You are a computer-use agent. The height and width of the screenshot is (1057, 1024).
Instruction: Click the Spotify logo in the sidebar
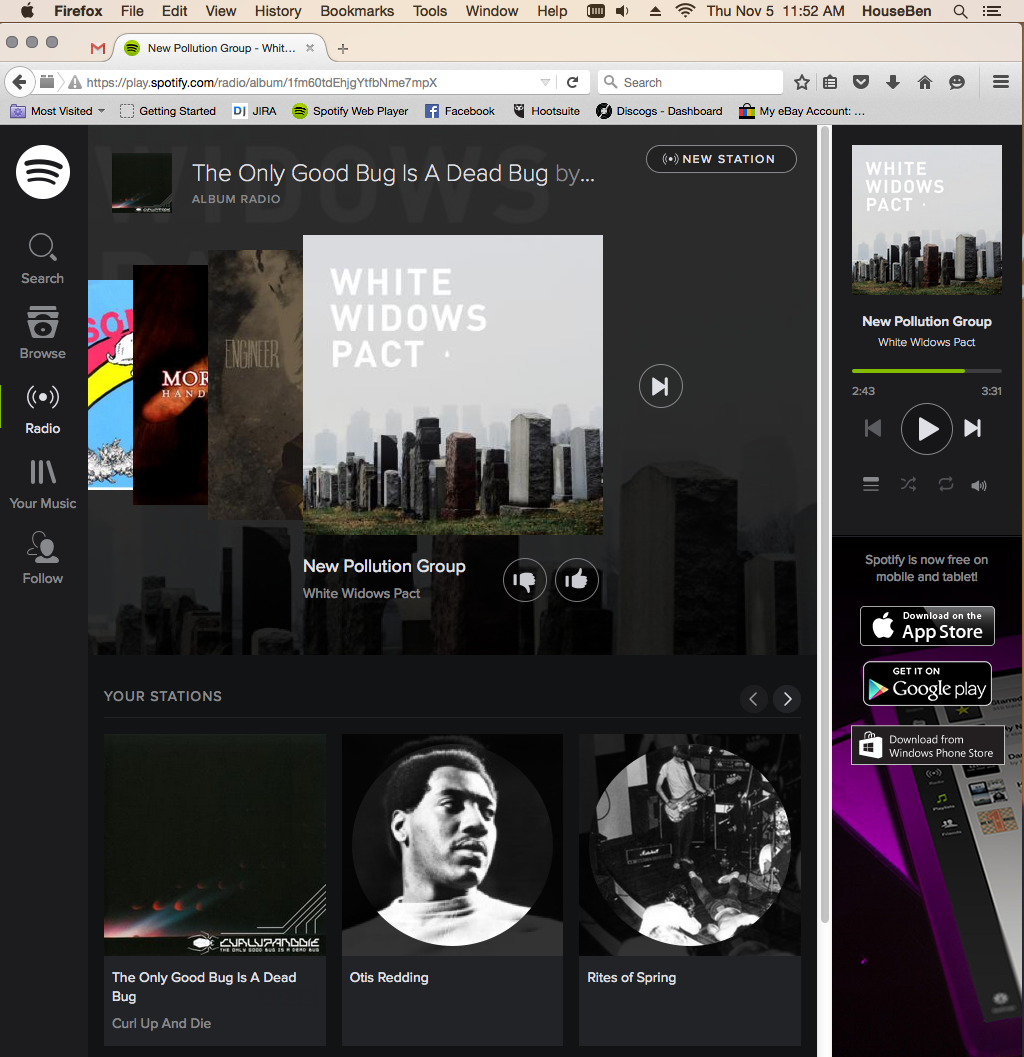[x=42, y=172]
